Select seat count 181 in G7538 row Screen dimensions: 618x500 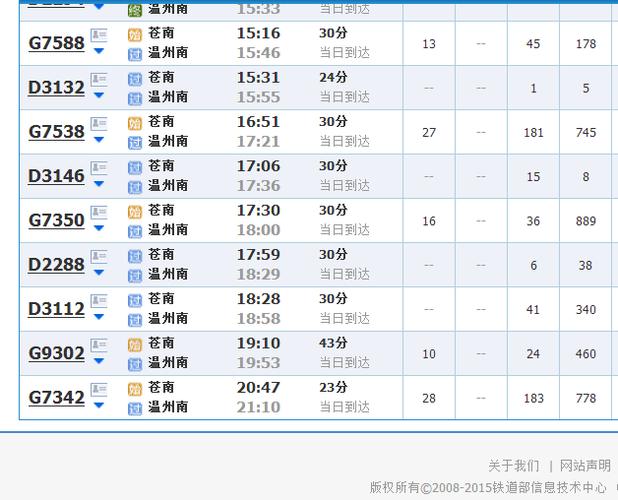[x=533, y=132]
